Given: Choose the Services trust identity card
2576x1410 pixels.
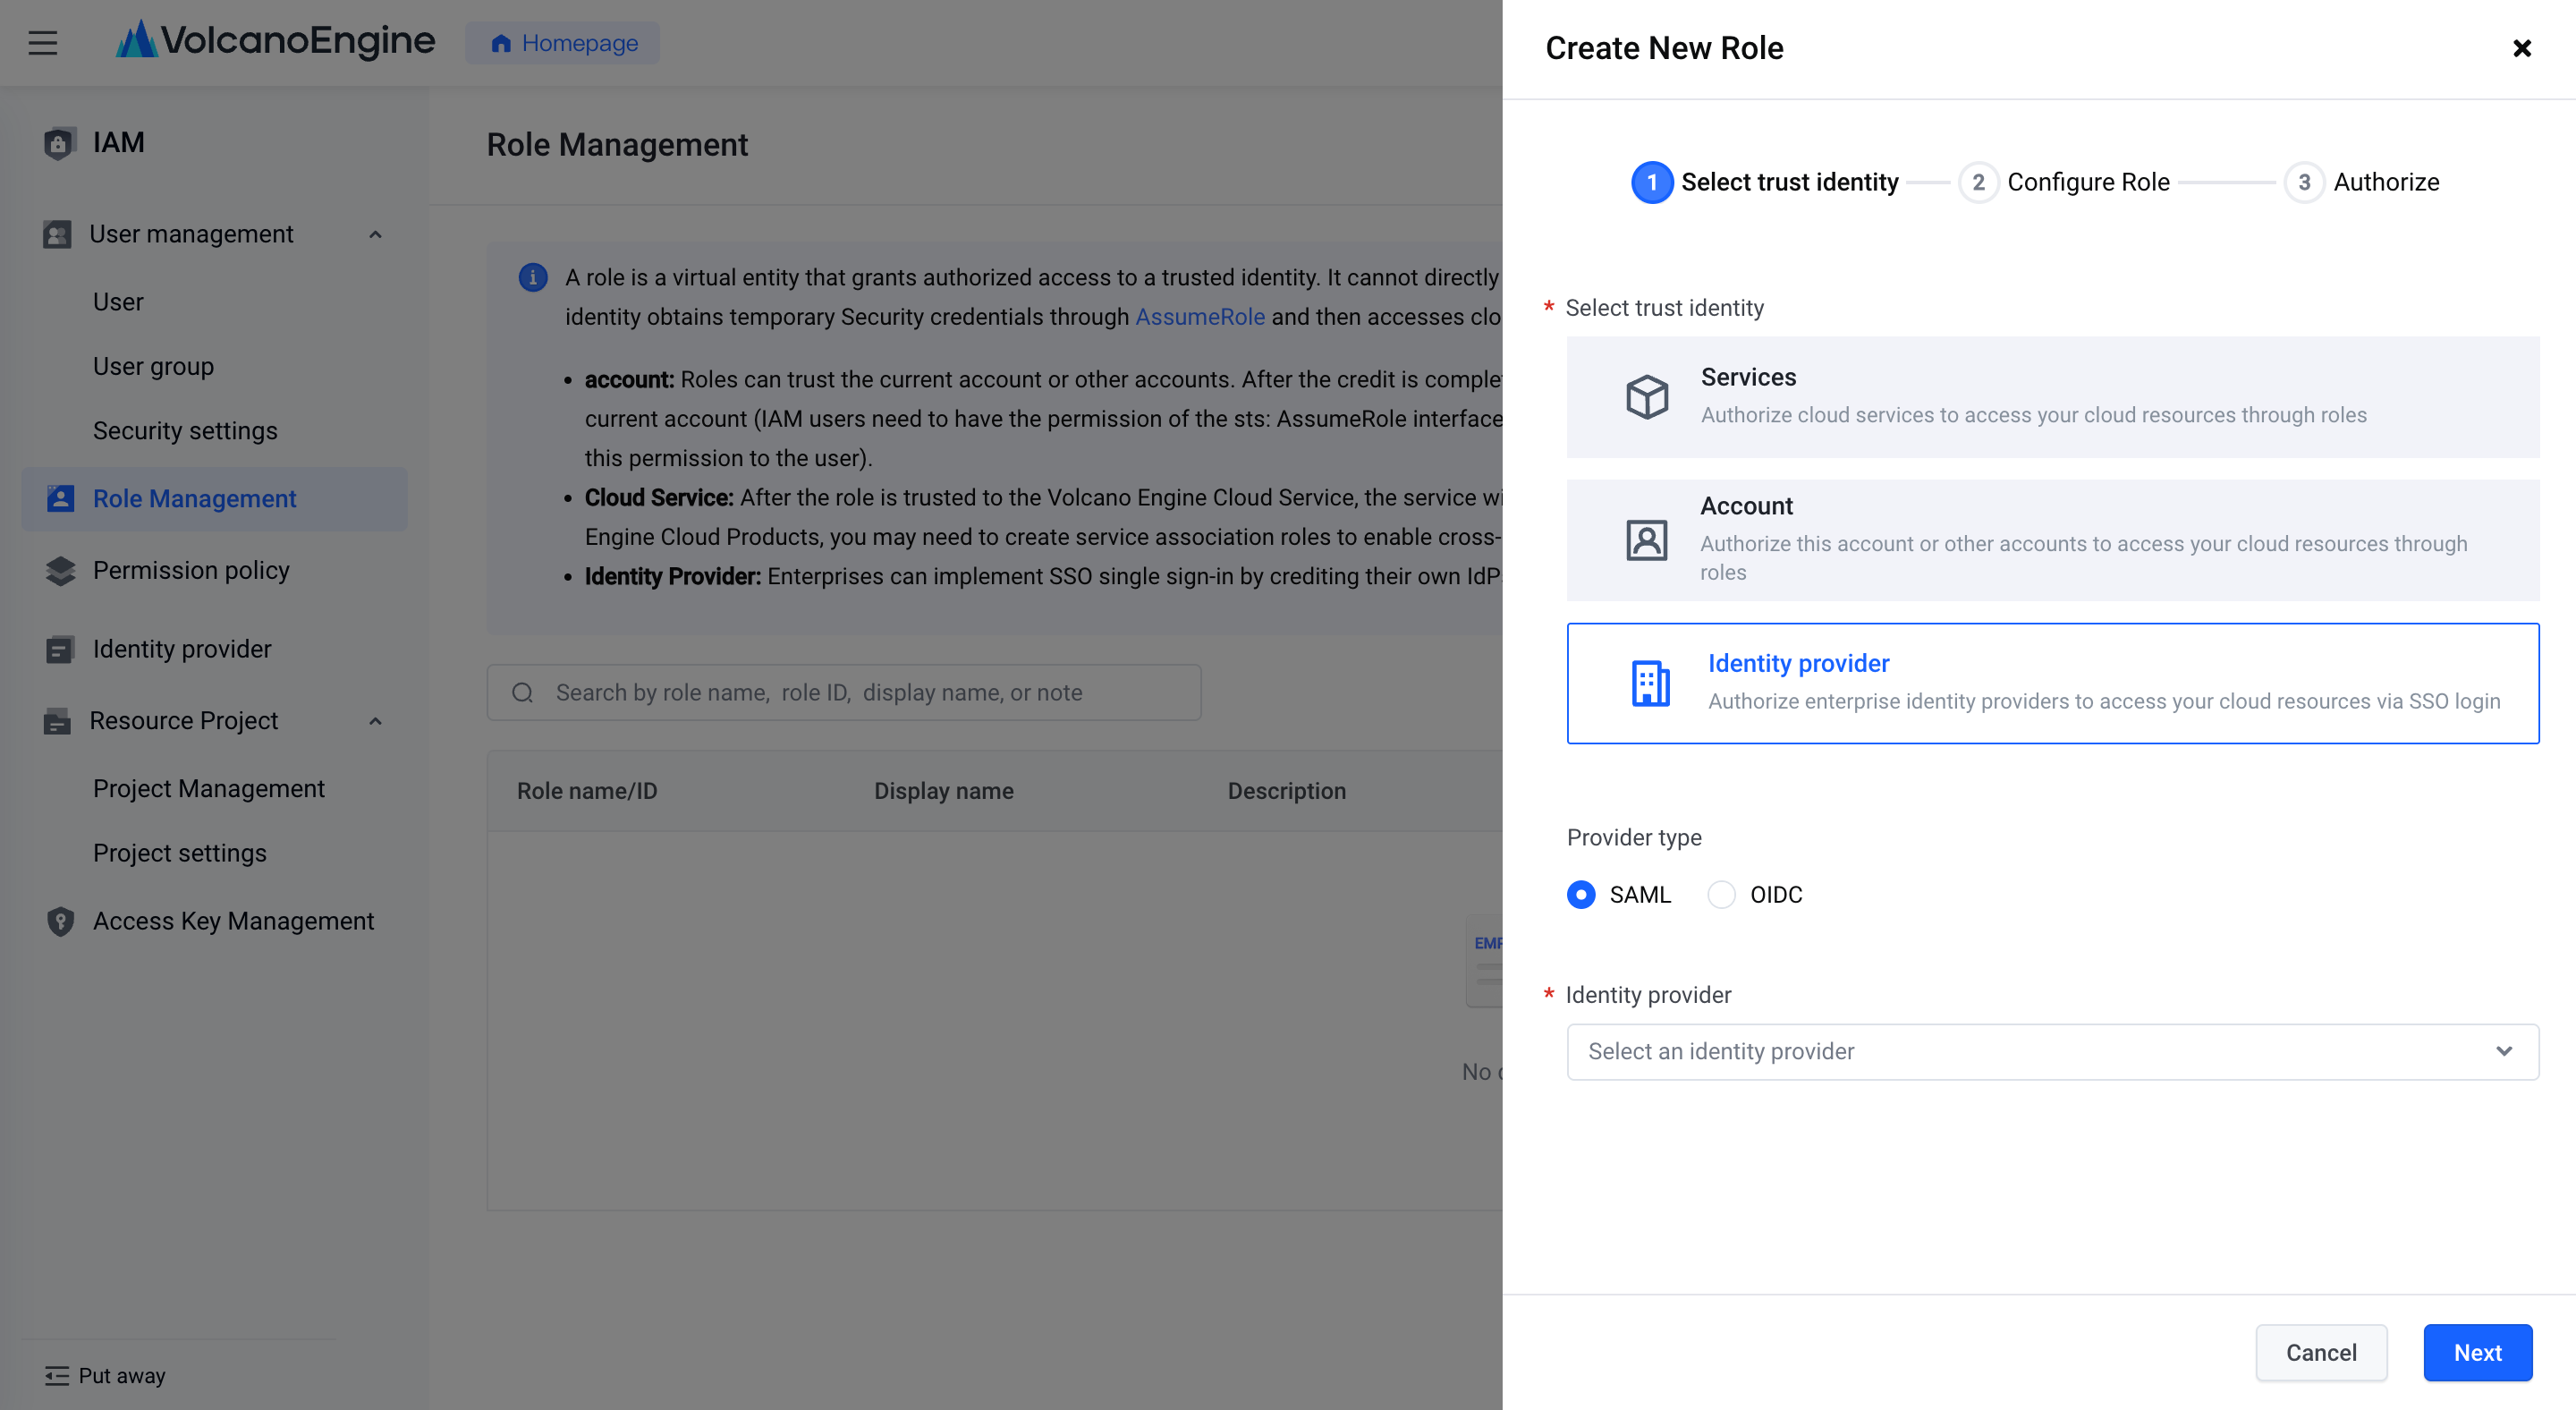Looking at the screenshot, I should click(x=2052, y=397).
